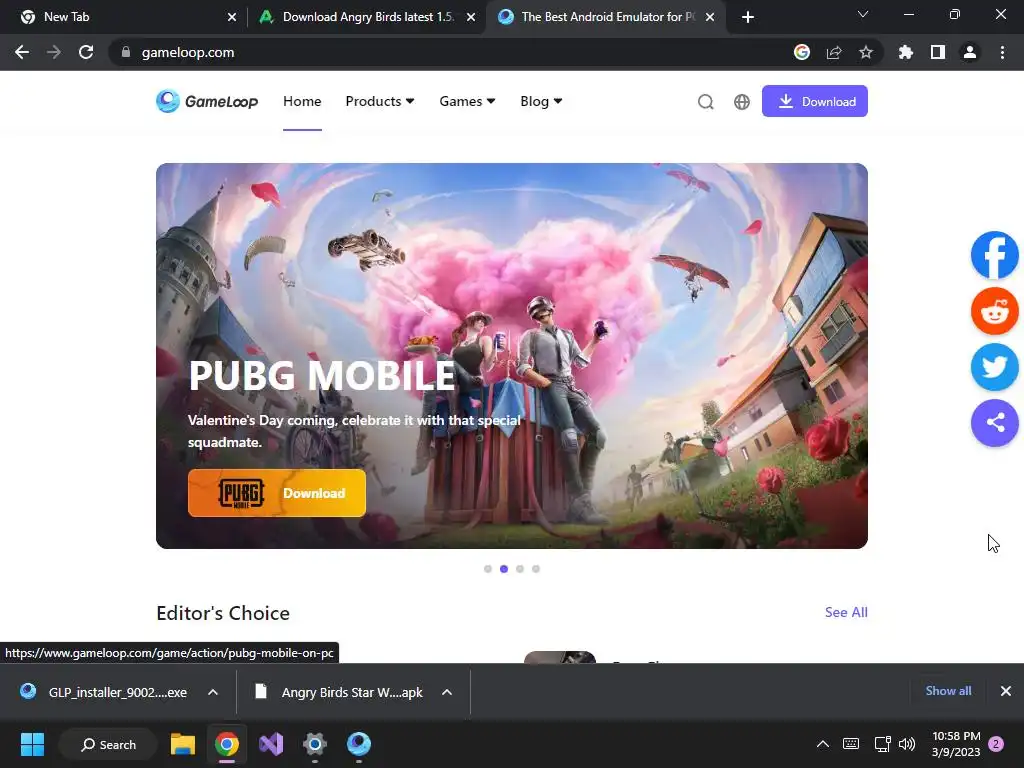Open Windows Start menu
This screenshot has height=768, width=1024.
point(32,744)
